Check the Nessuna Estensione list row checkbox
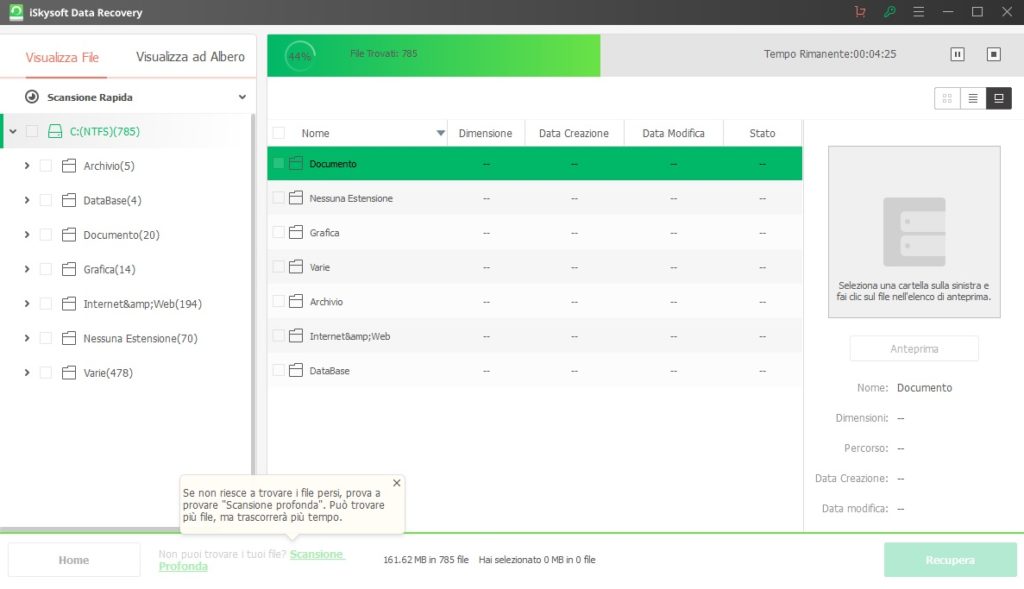This screenshot has width=1024, height=589. [x=279, y=198]
